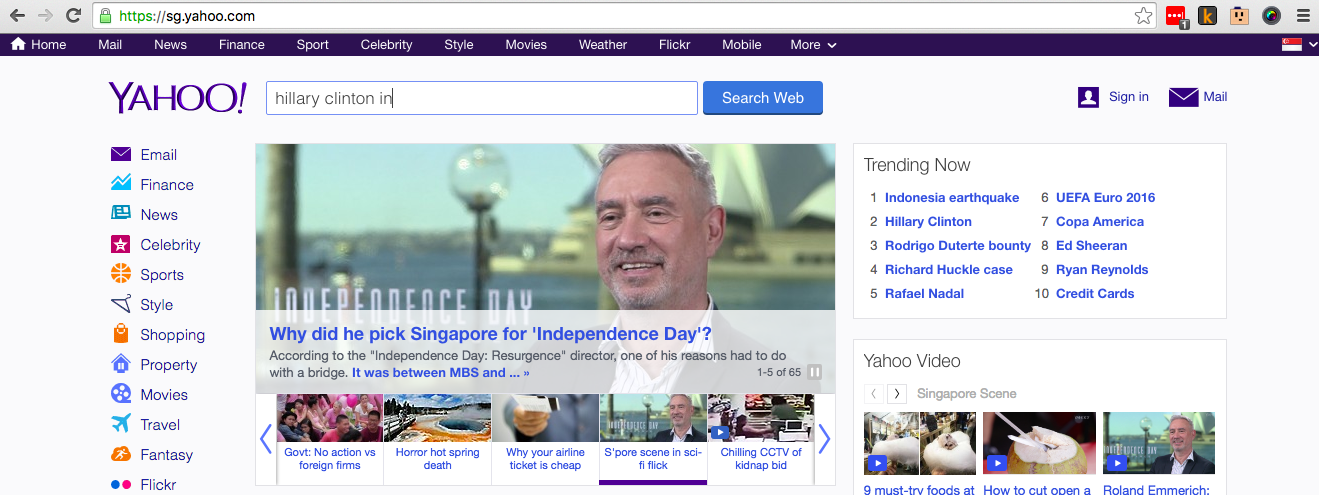1319x495 pixels.
Task: Click the News icon in sidebar
Action: coord(121,213)
